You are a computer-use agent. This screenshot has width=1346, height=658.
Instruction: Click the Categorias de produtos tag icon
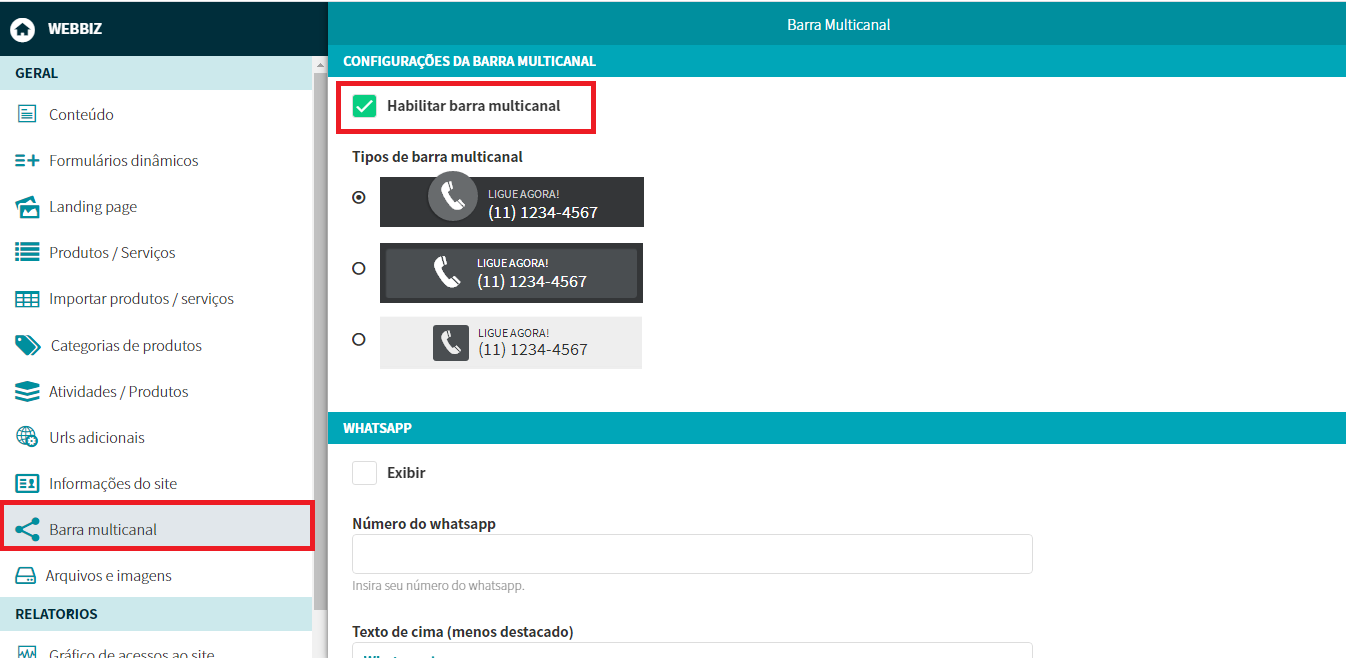pos(27,345)
